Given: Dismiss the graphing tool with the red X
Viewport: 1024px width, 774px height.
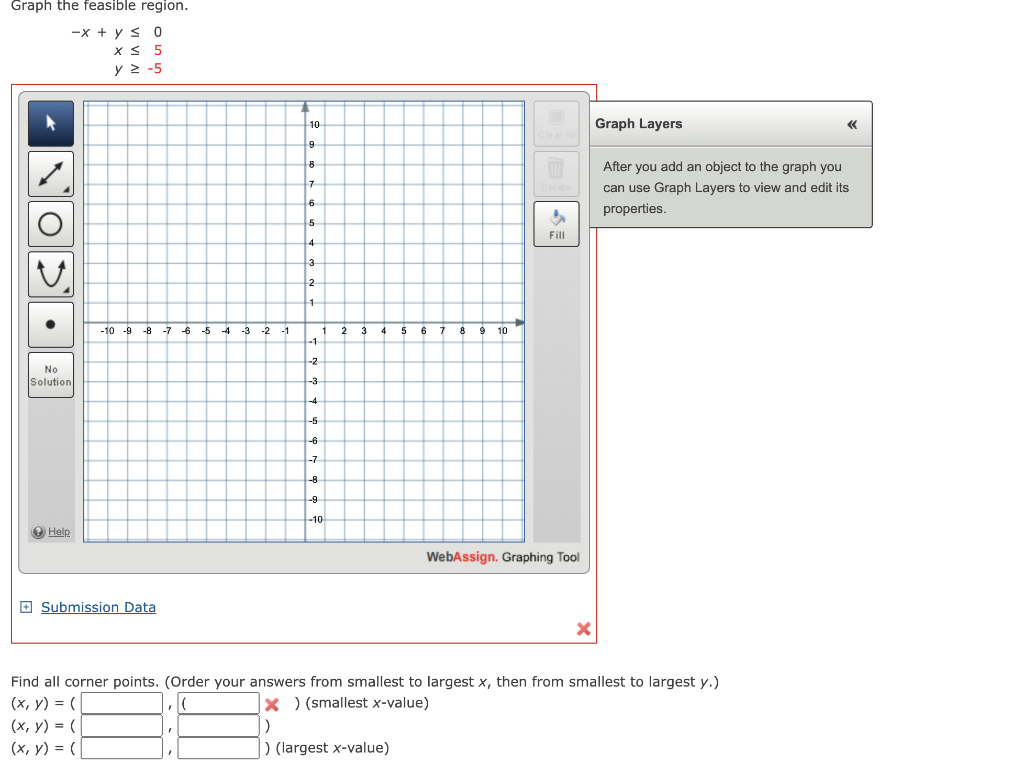Looking at the screenshot, I should pyautogui.click(x=584, y=629).
